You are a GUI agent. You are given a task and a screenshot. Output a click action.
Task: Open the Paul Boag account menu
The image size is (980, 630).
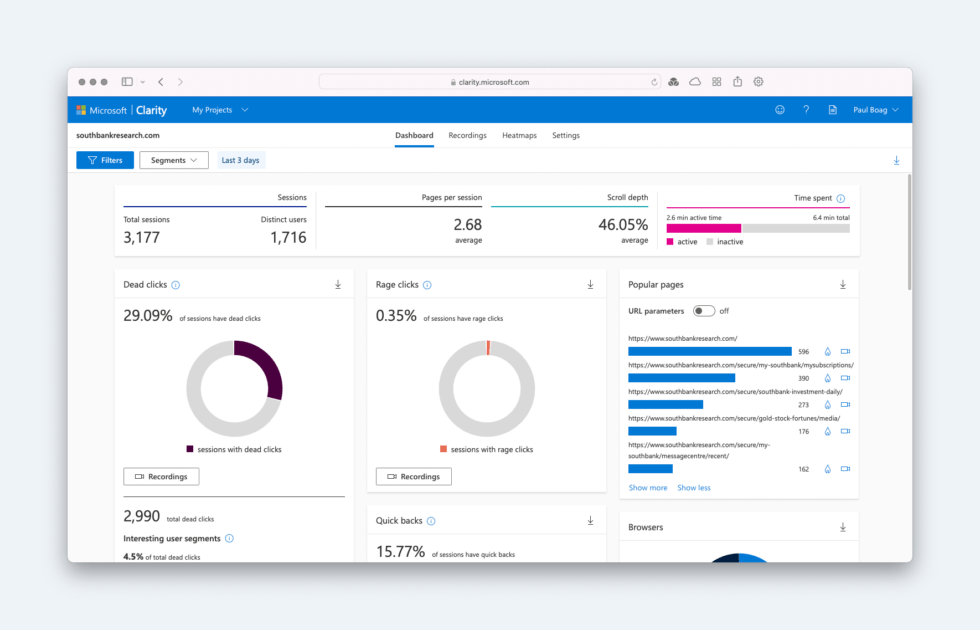click(875, 110)
